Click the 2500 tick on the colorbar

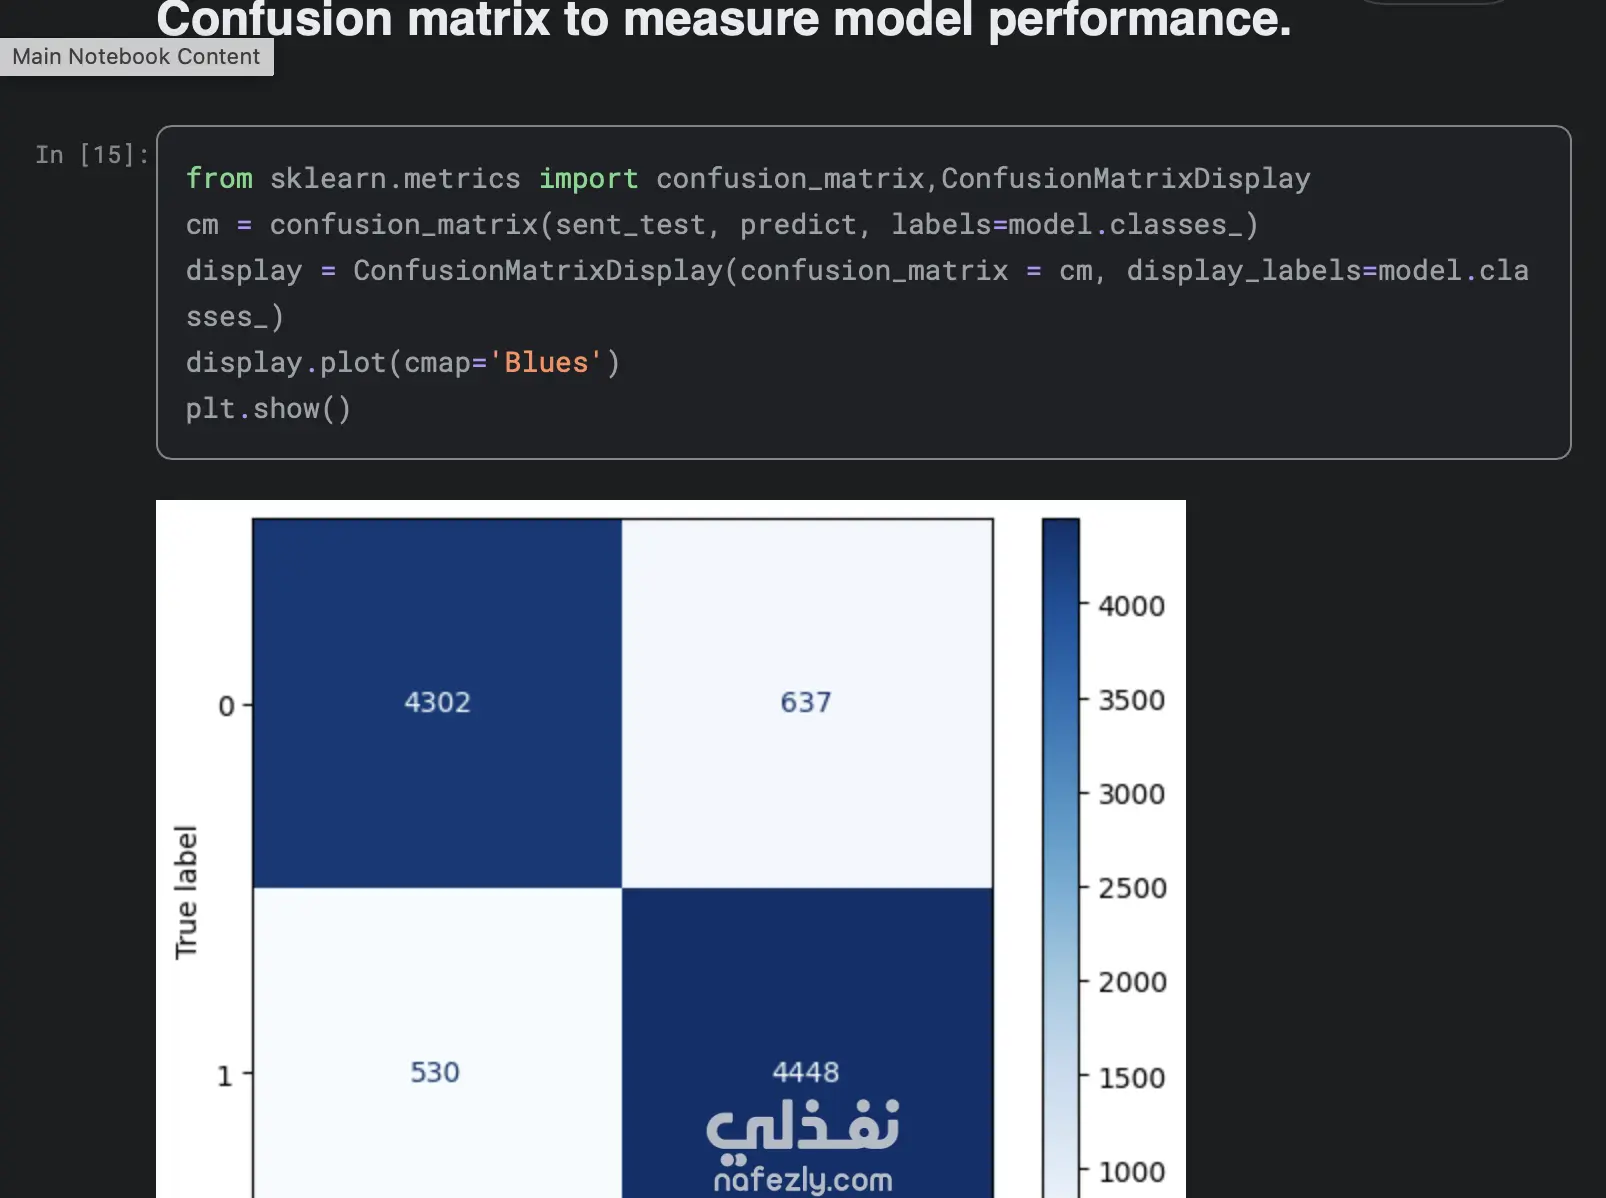click(1132, 888)
